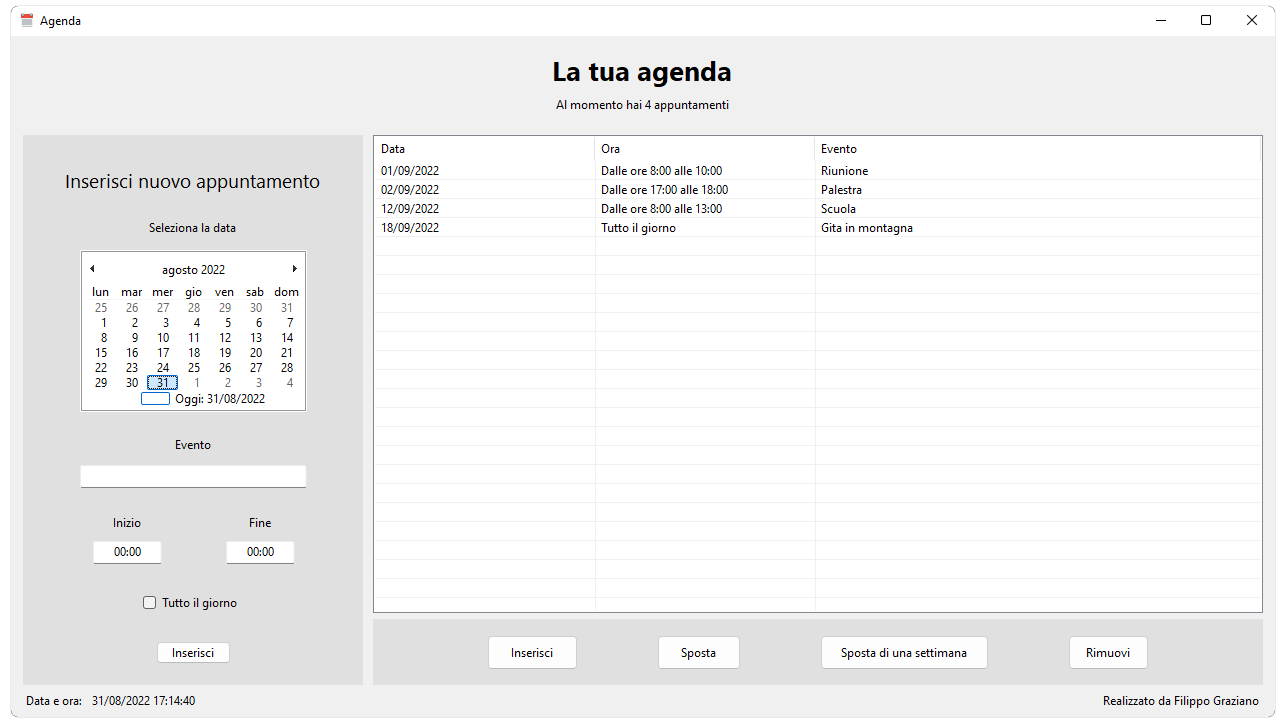1280x720 pixels.
Task: Click the Fine time field
Action: pos(260,551)
